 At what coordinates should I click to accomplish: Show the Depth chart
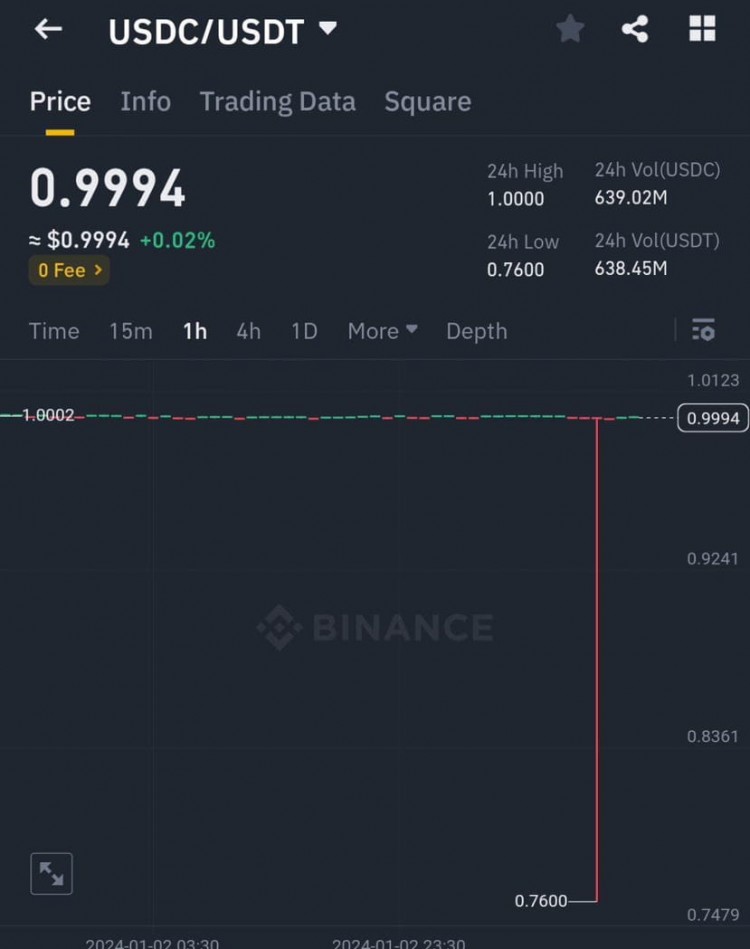pyautogui.click(x=476, y=331)
